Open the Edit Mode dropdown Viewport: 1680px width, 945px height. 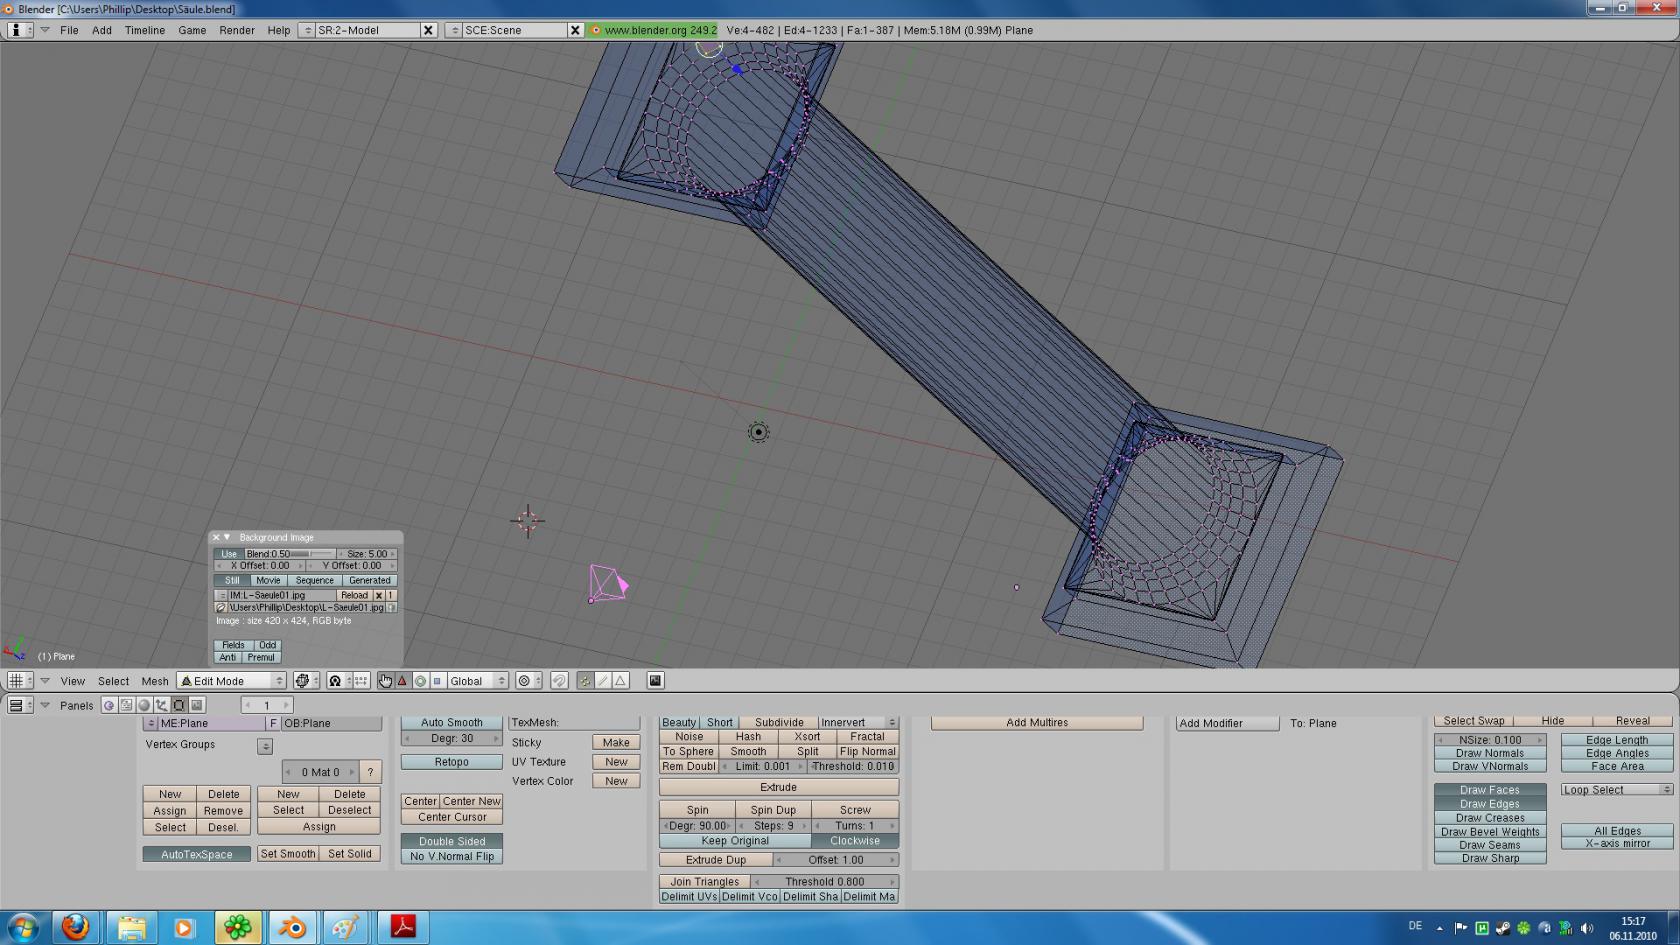(x=231, y=681)
